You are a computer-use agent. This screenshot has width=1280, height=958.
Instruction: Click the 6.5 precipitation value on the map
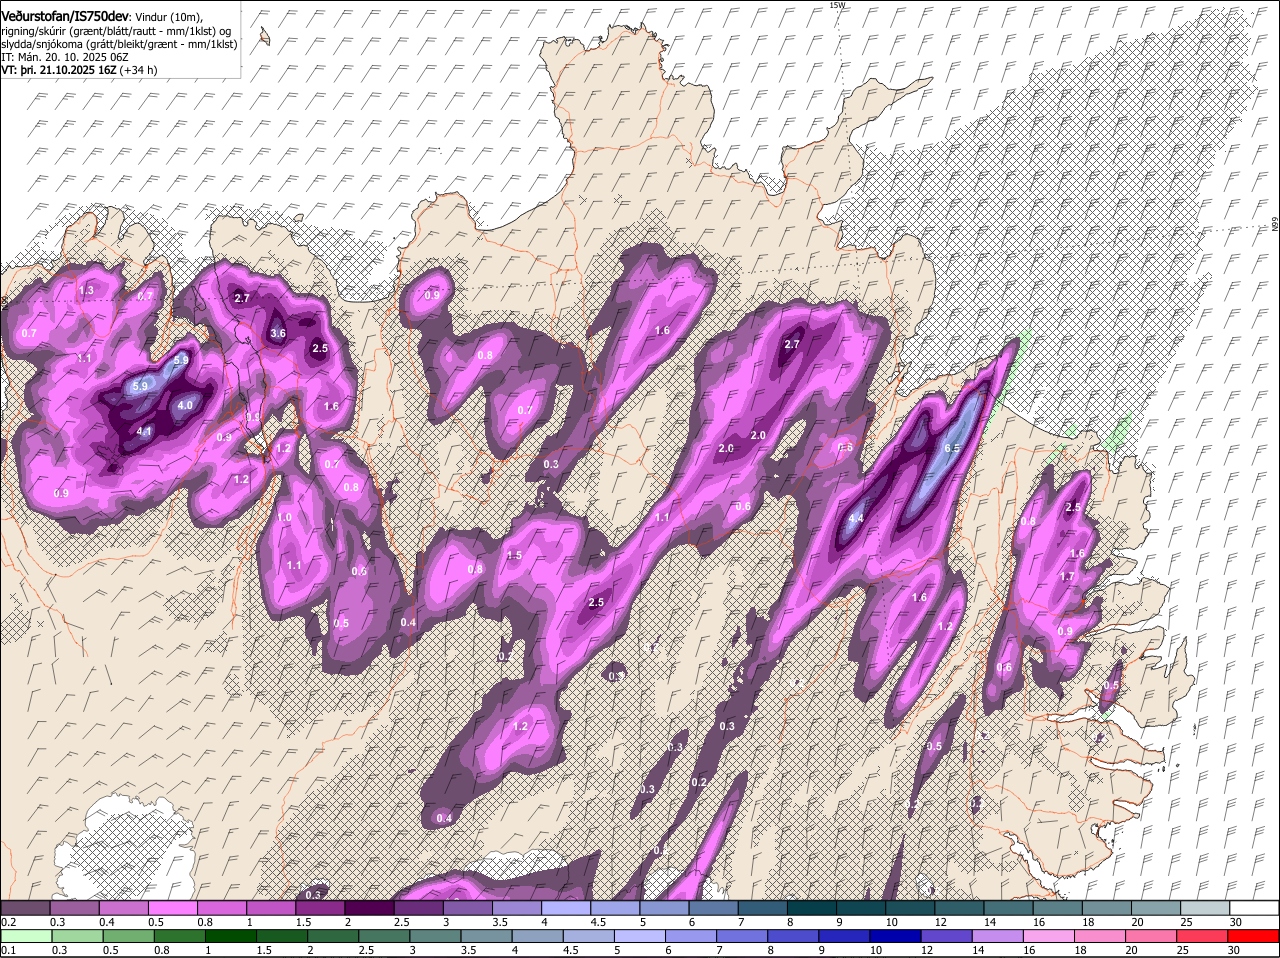951,449
